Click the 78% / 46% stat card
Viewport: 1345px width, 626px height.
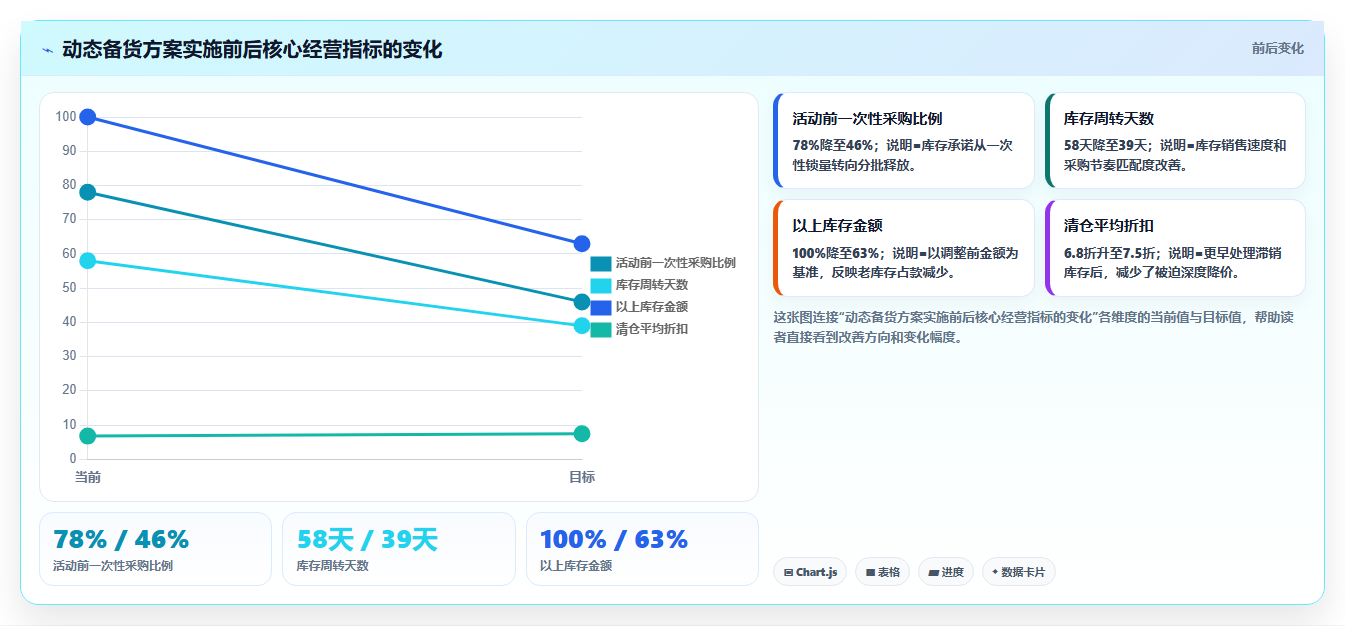[x=155, y=549]
